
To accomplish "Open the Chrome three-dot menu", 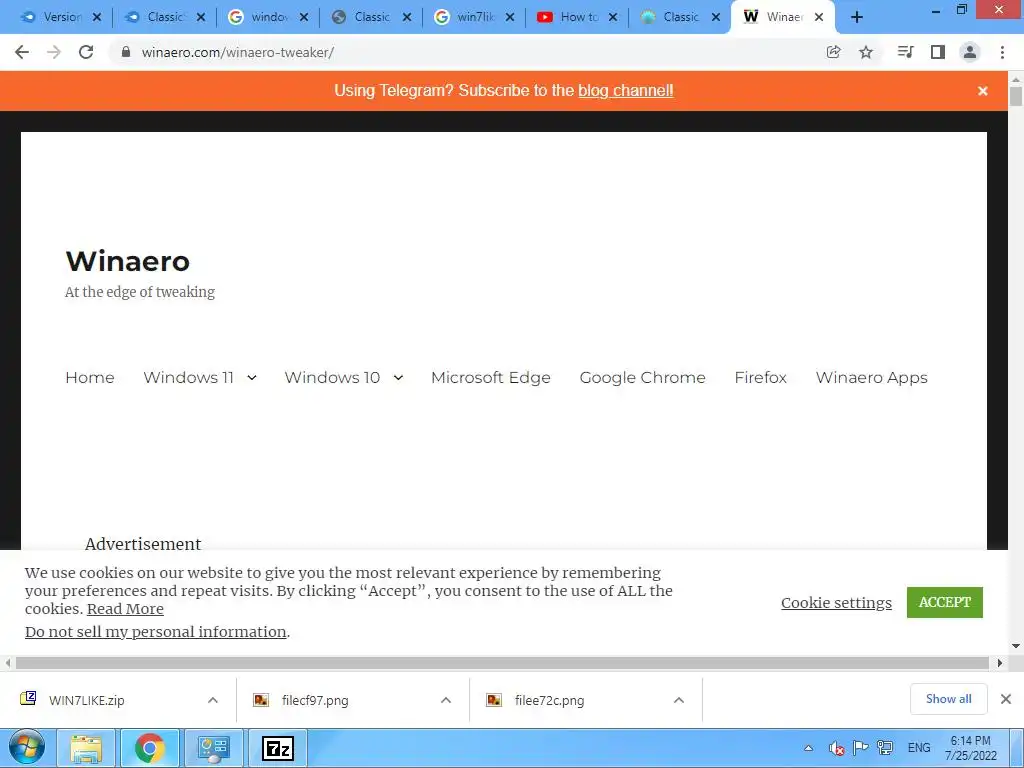I will [x=1002, y=52].
